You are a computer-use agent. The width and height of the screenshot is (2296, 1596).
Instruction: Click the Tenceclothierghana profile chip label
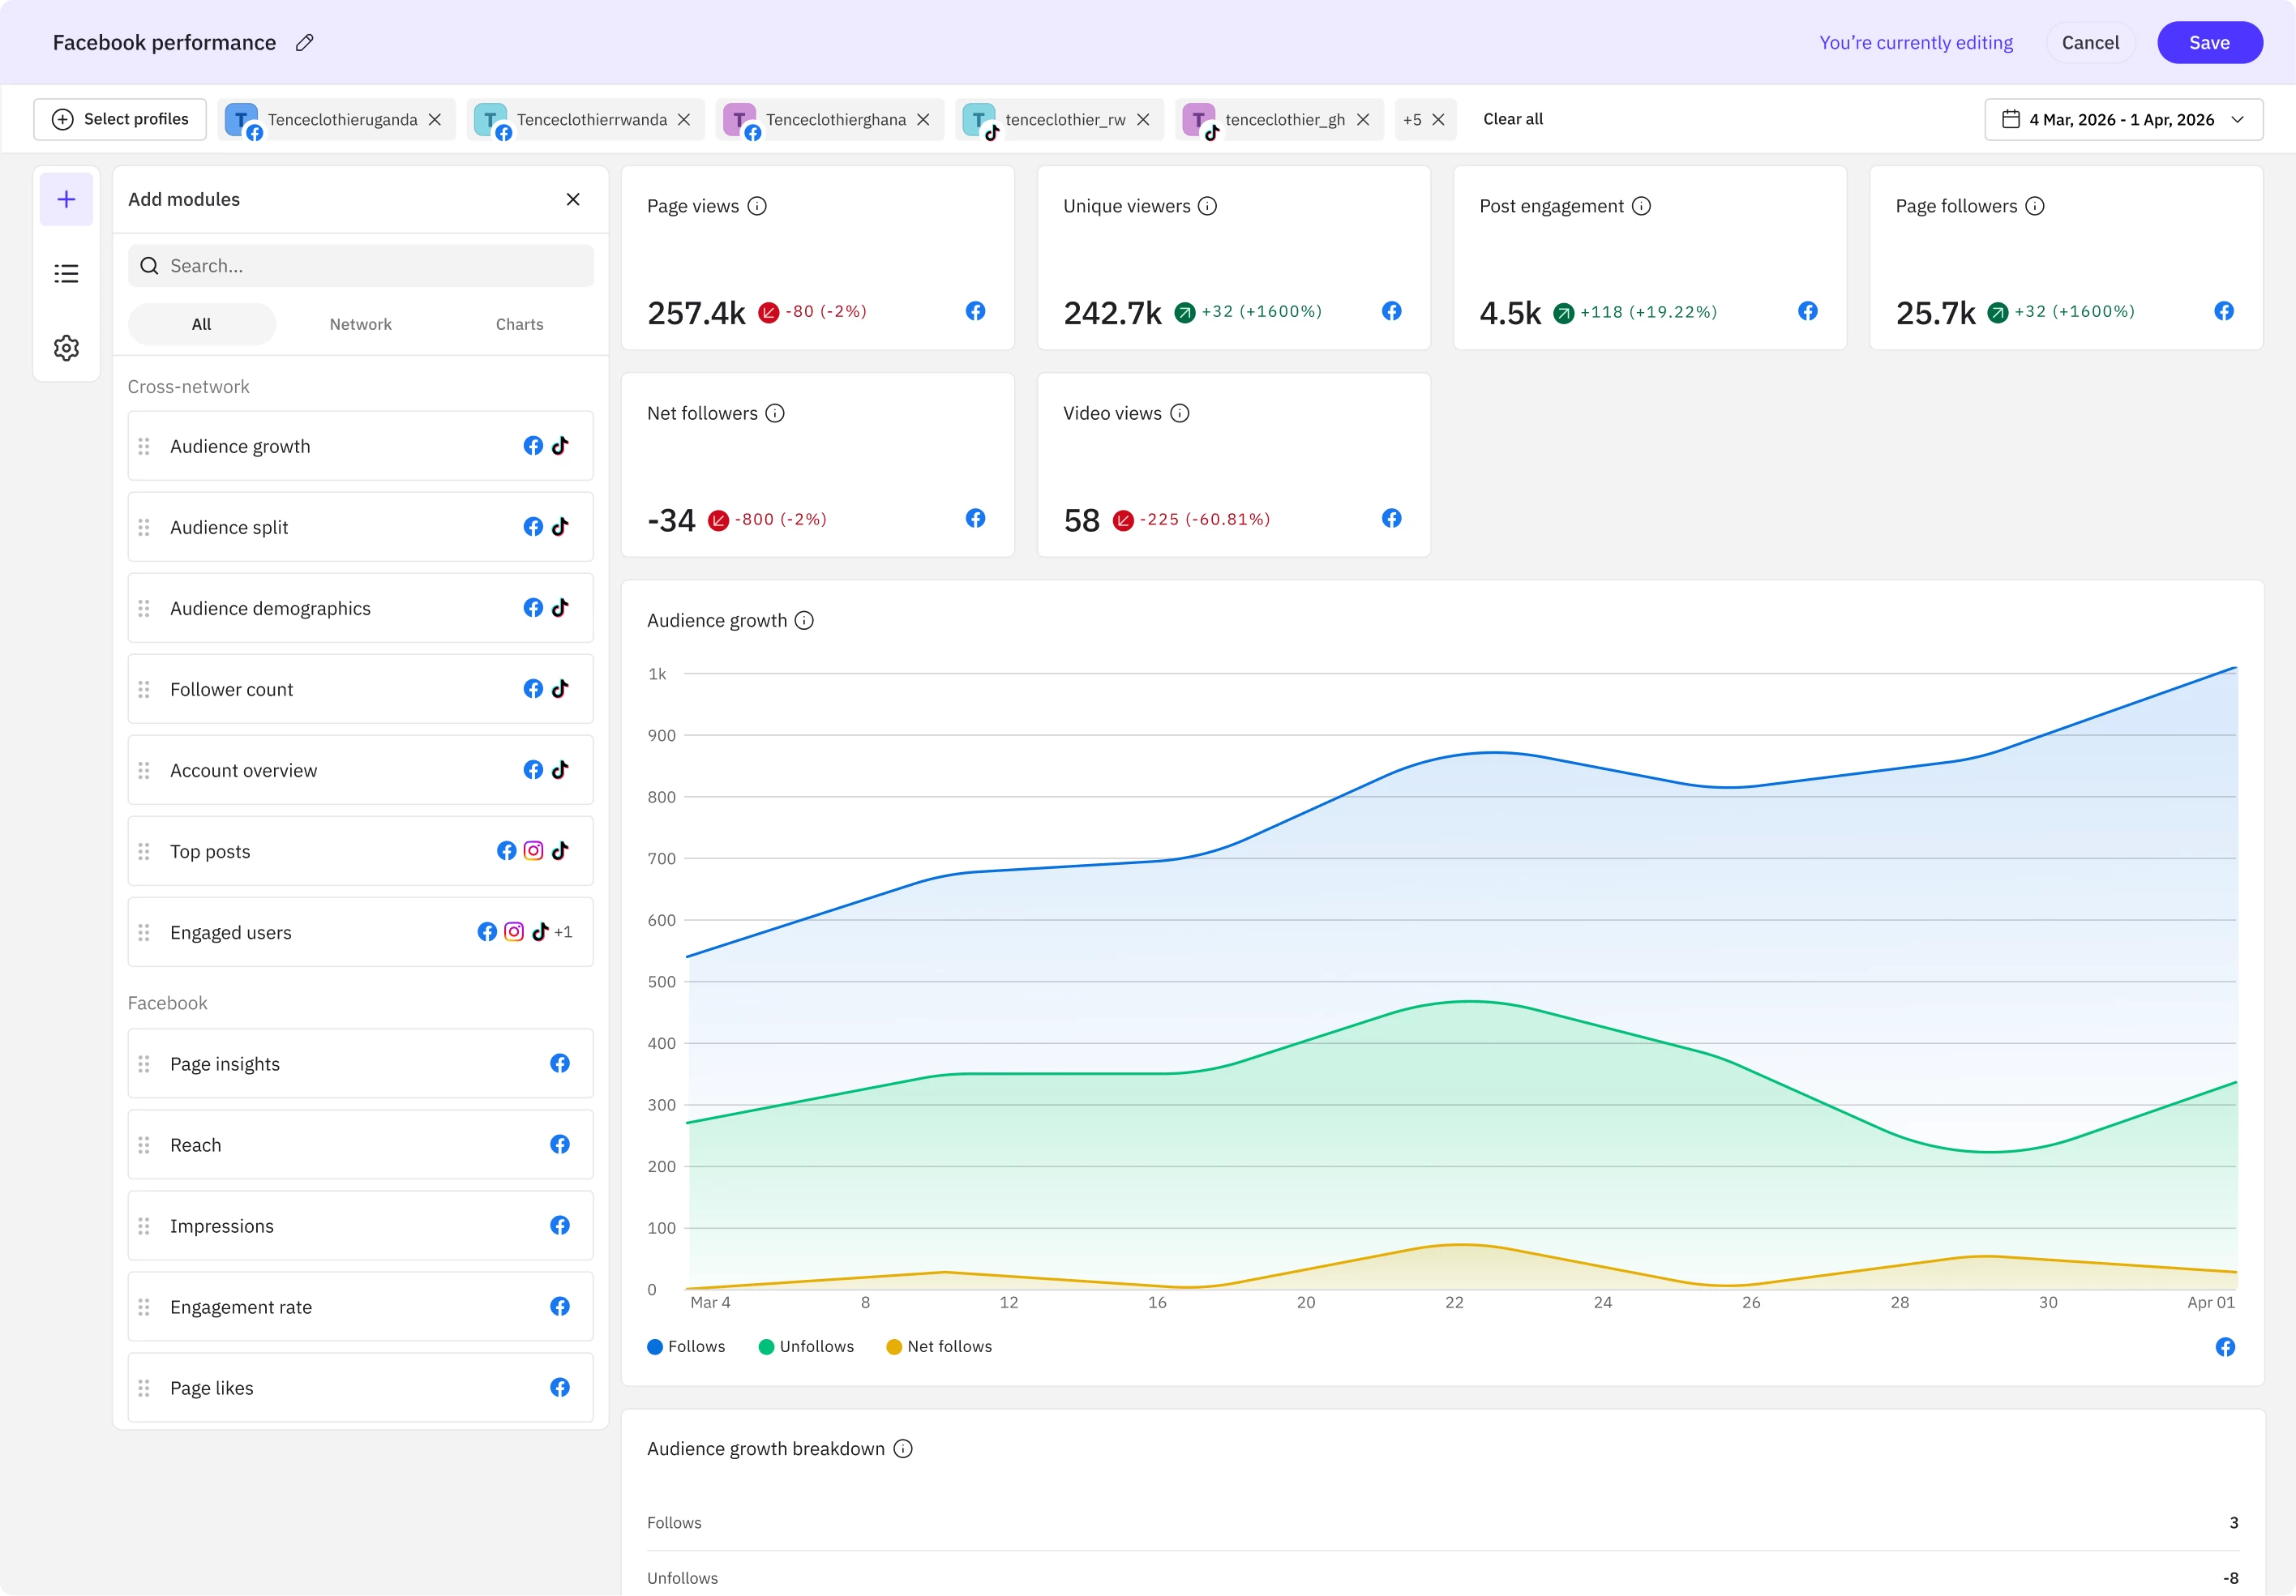[836, 119]
